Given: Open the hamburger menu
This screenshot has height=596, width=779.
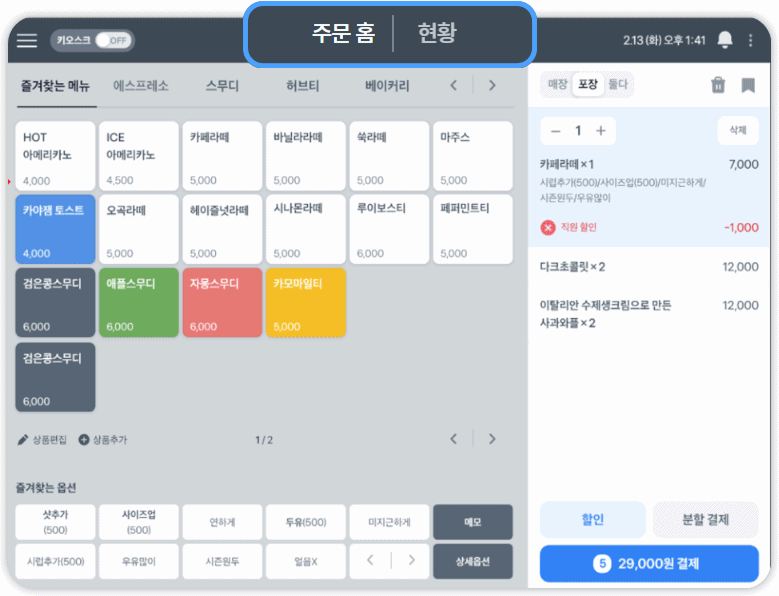Looking at the screenshot, I should pos(27,40).
